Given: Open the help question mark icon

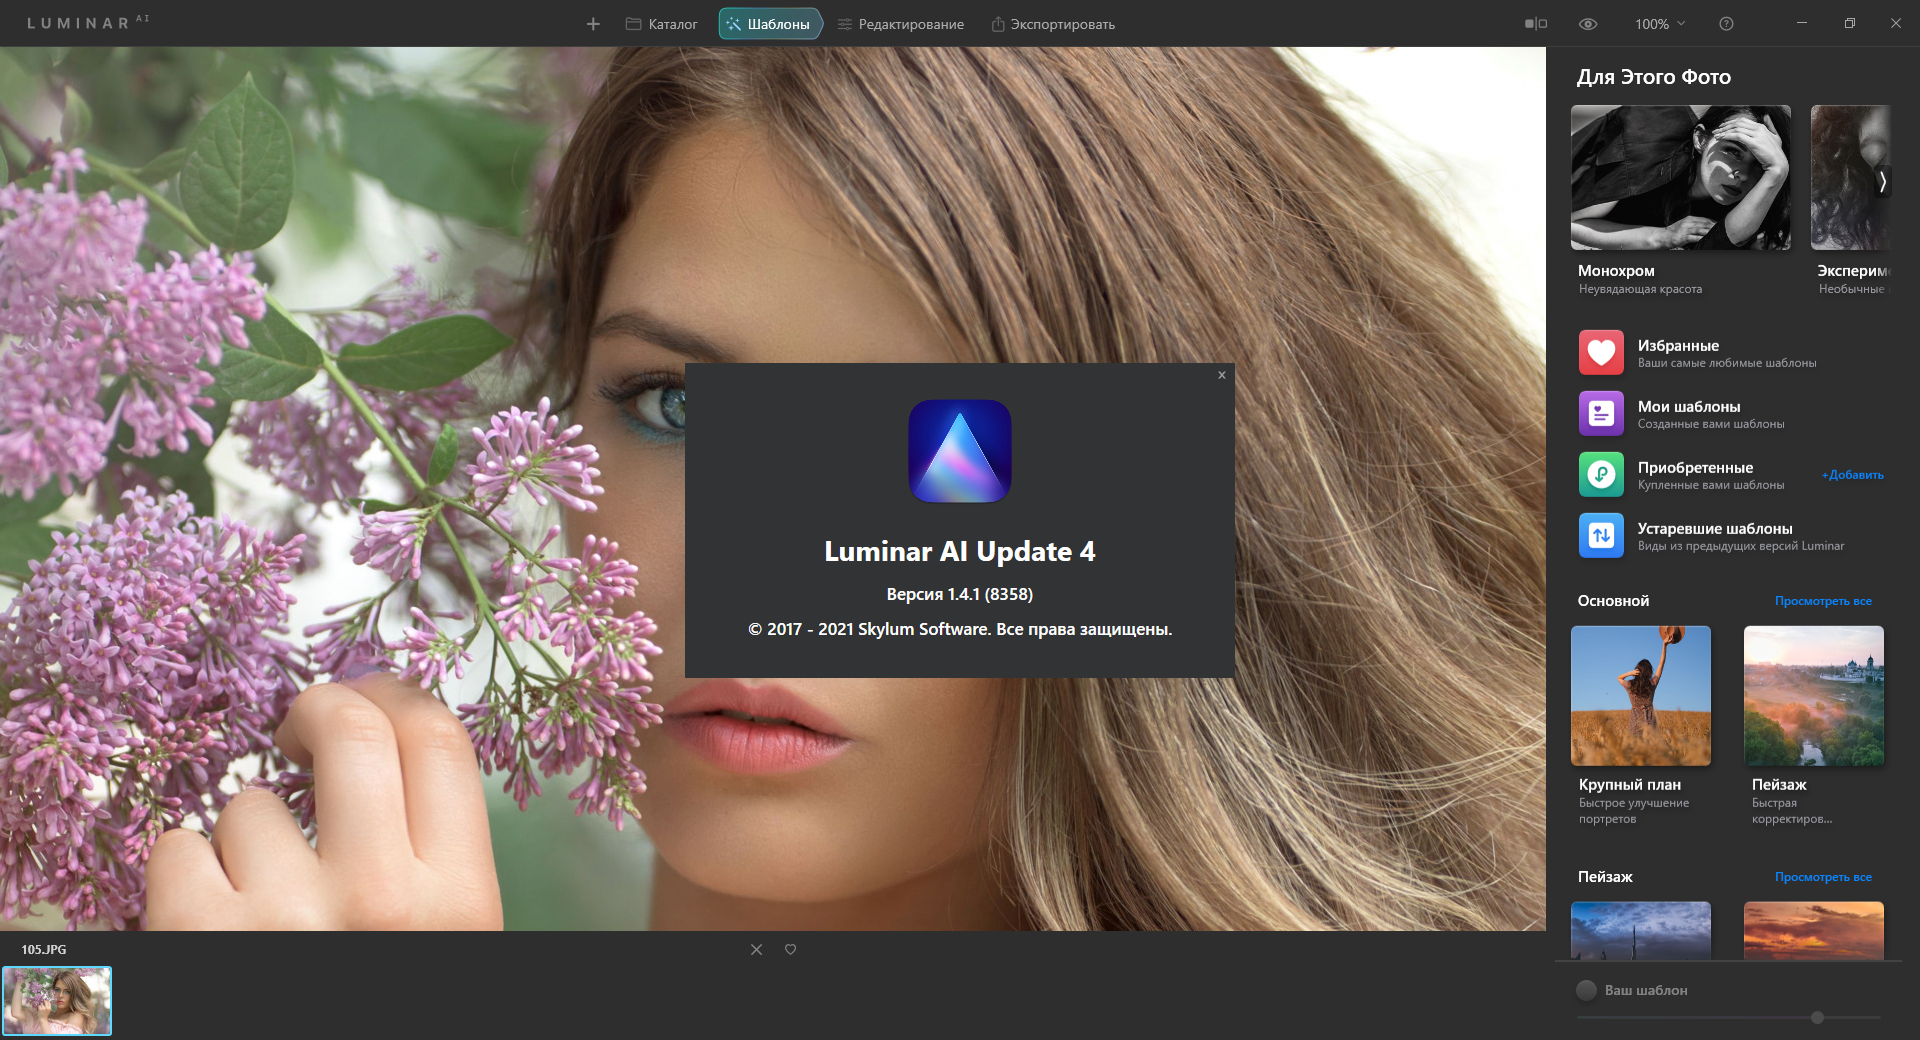Looking at the screenshot, I should 1726,24.
